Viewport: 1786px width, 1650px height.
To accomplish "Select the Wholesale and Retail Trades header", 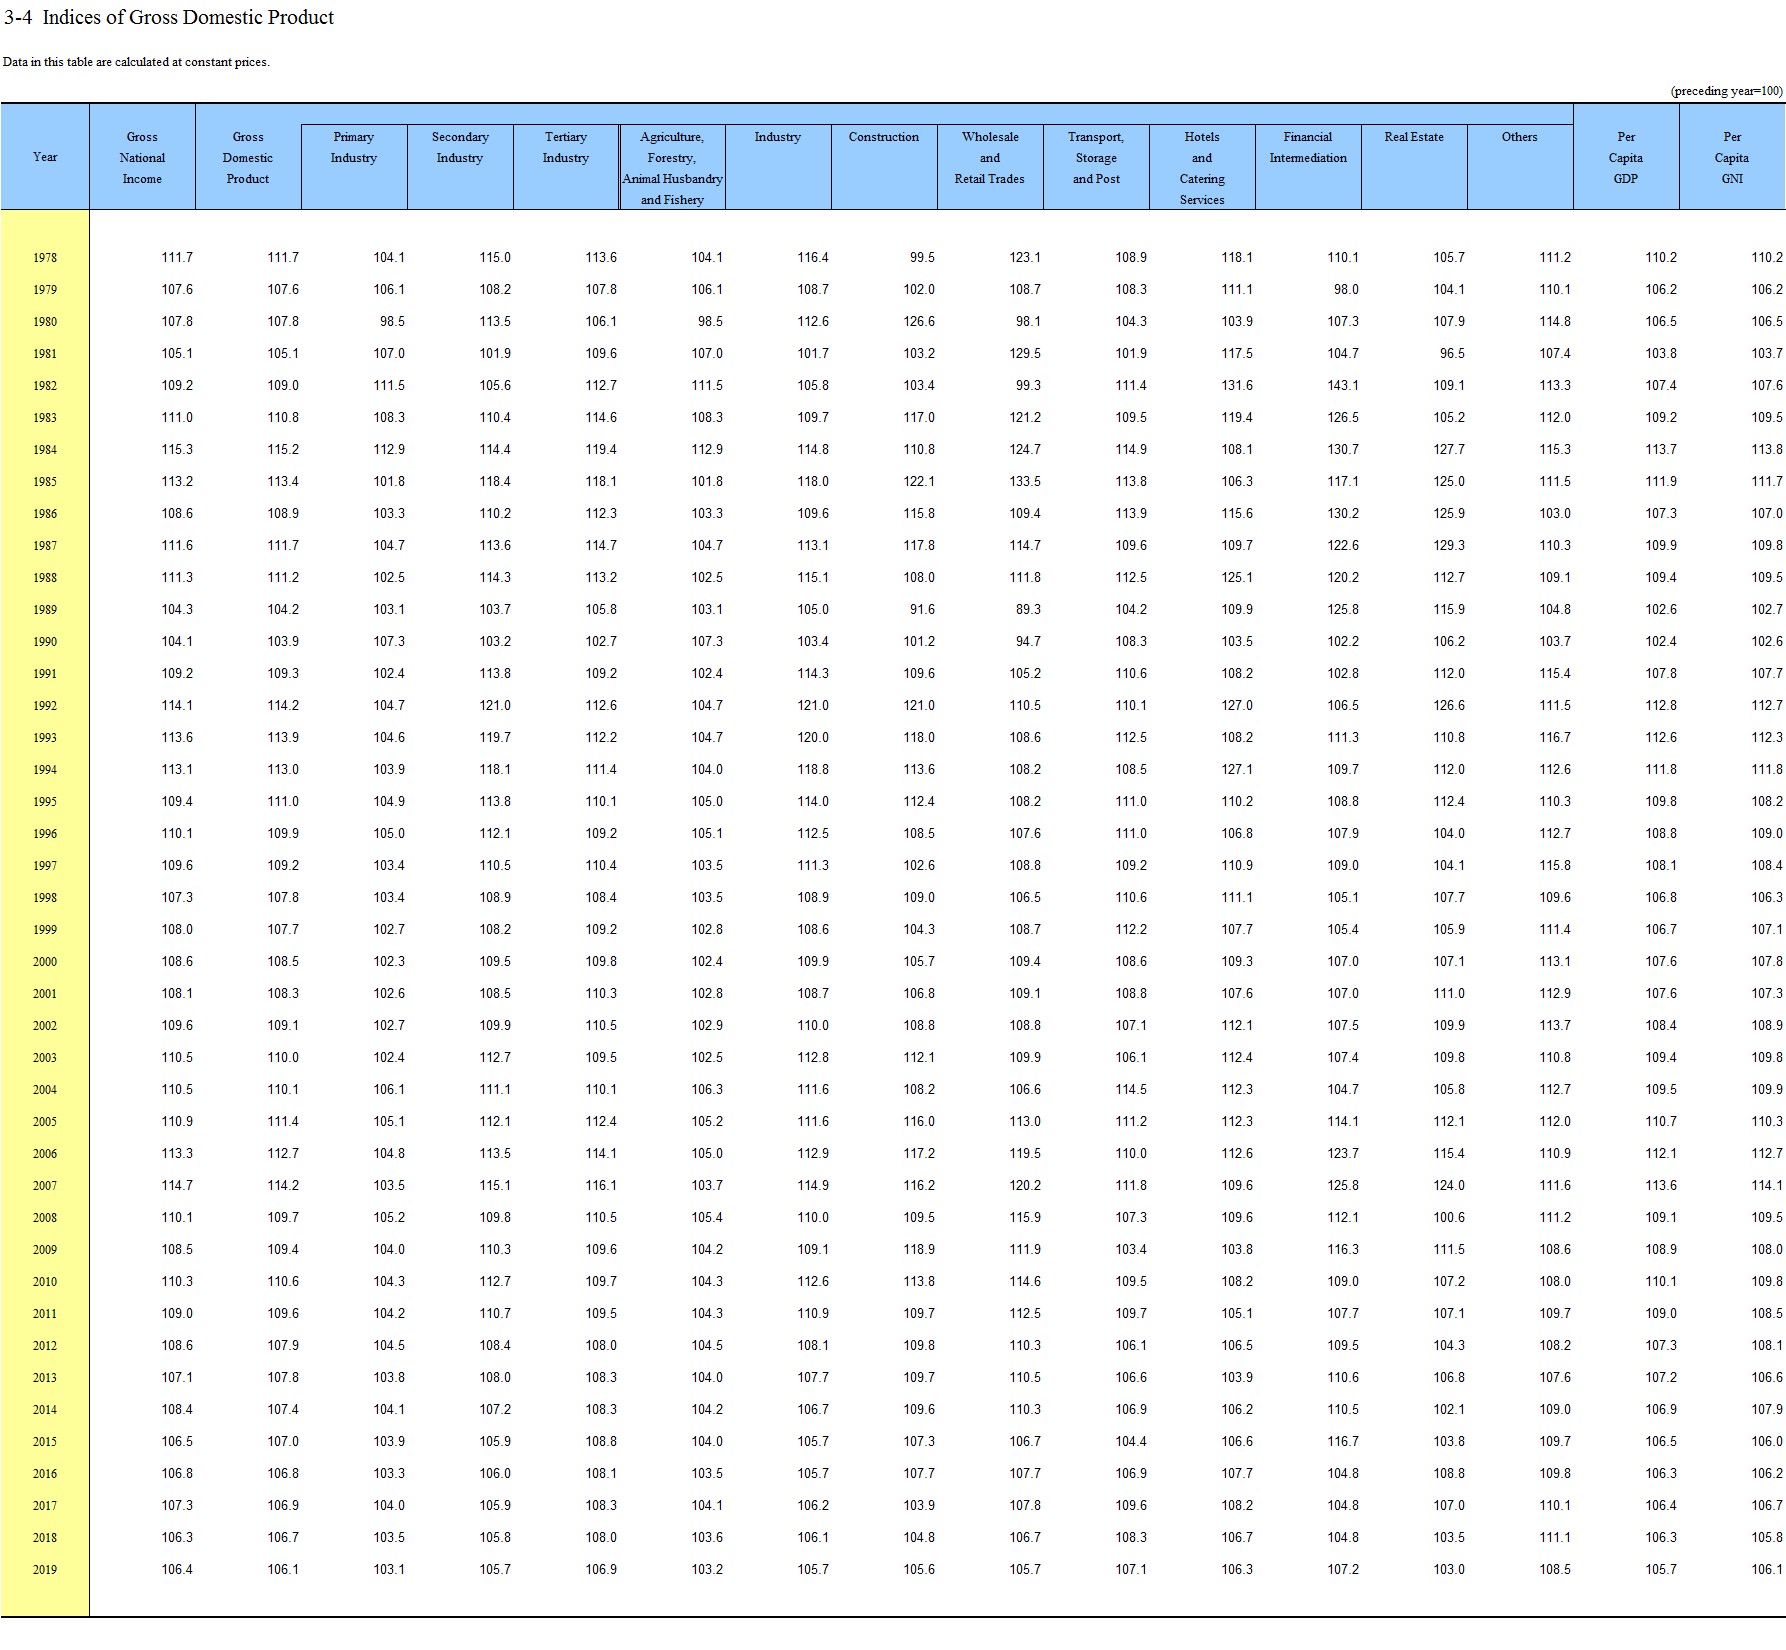I will (989, 158).
